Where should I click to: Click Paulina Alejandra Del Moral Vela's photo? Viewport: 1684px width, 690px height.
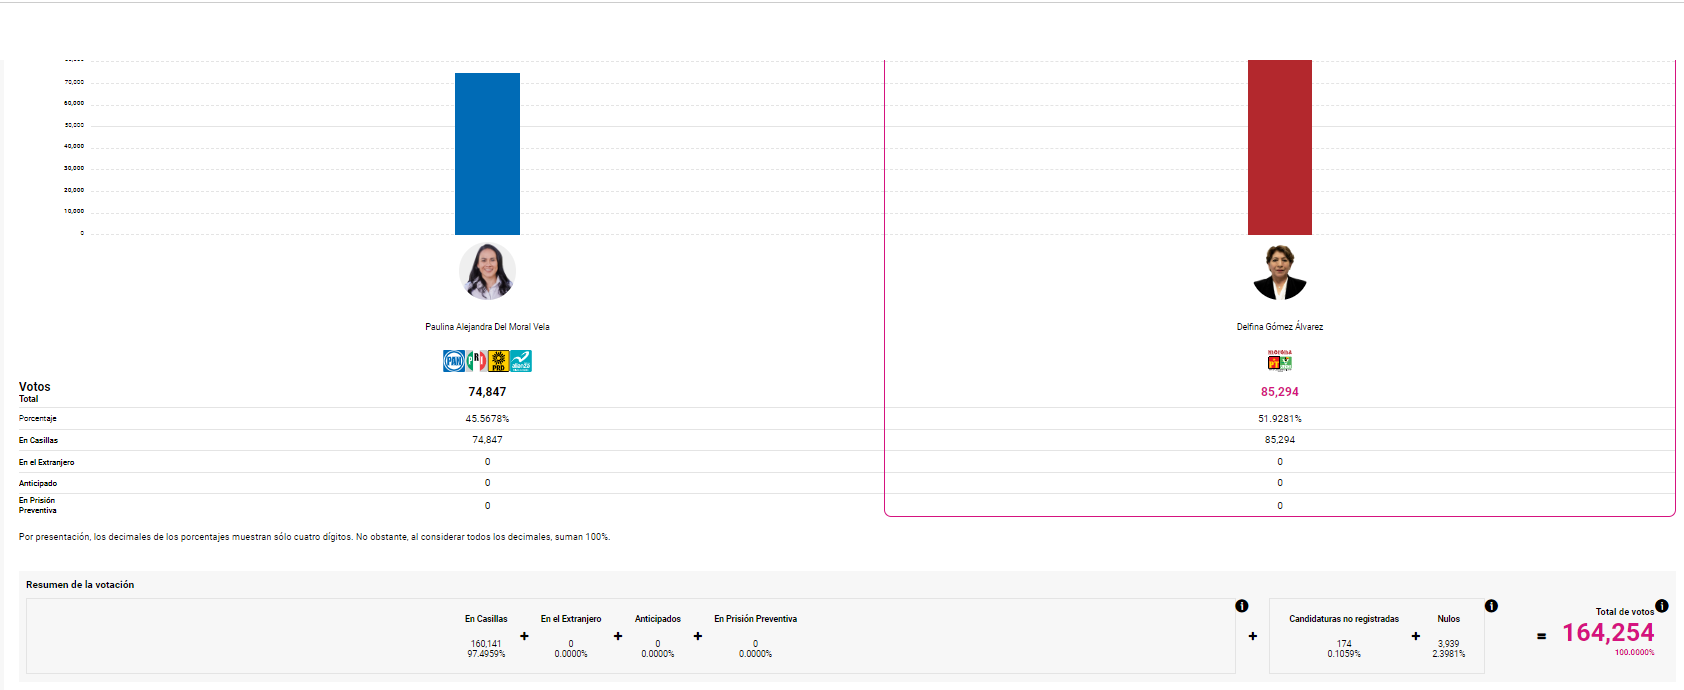pos(487,271)
